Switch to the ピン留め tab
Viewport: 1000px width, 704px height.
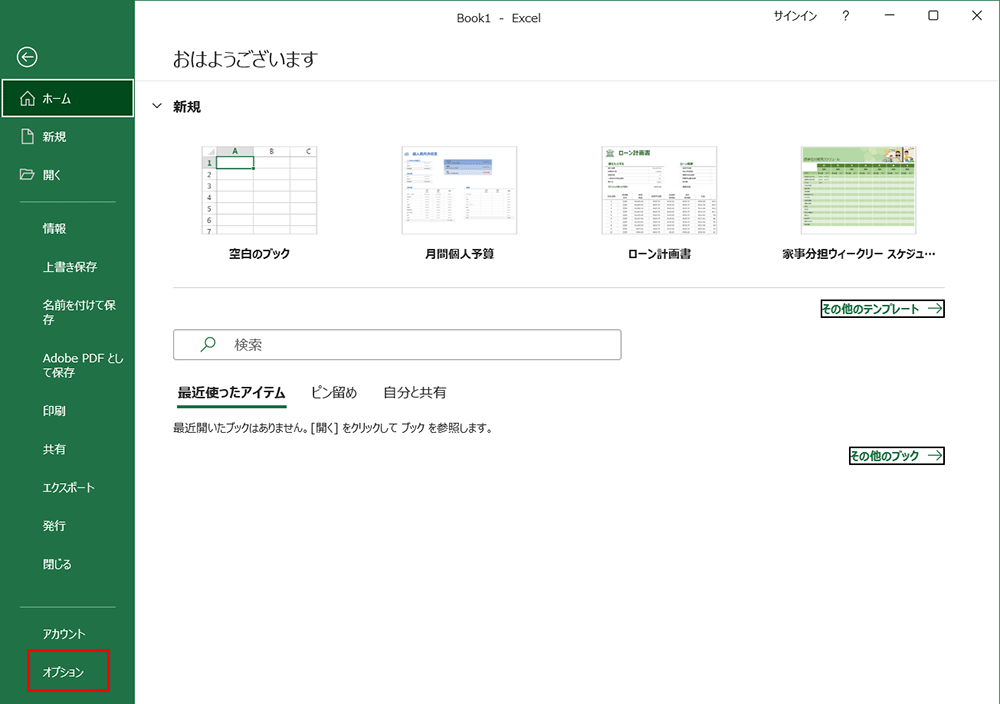pyautogui.click(x=334, y=393)
